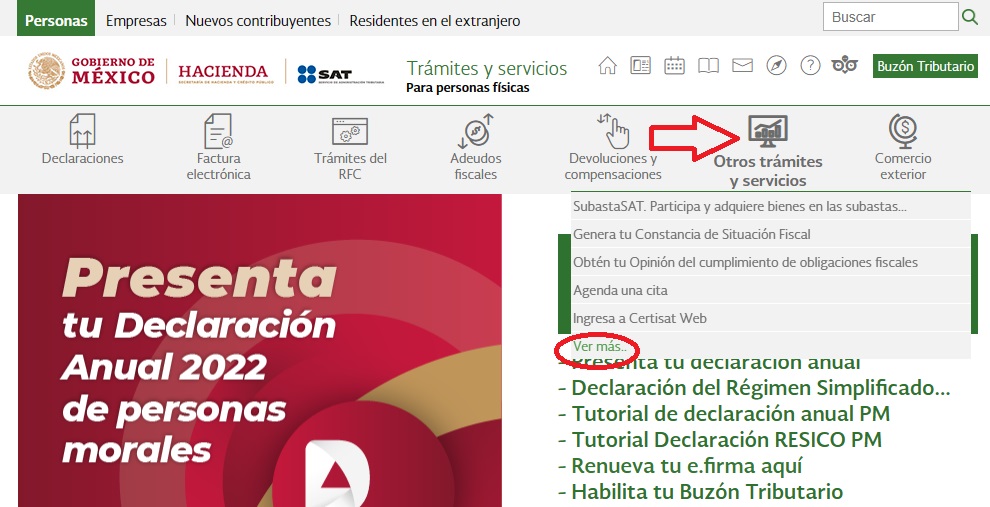Click the question mark help icon
This screenshot has width=990, height=507.
coord(810,66)
